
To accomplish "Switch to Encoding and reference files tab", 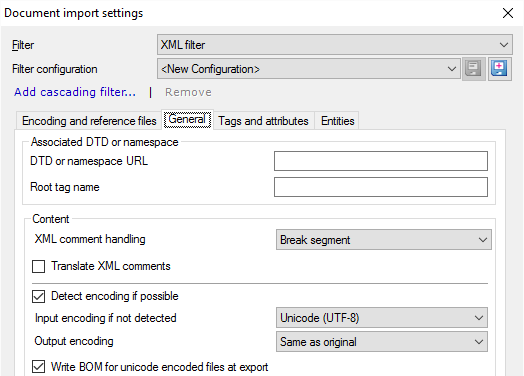I will pos(89,121).
